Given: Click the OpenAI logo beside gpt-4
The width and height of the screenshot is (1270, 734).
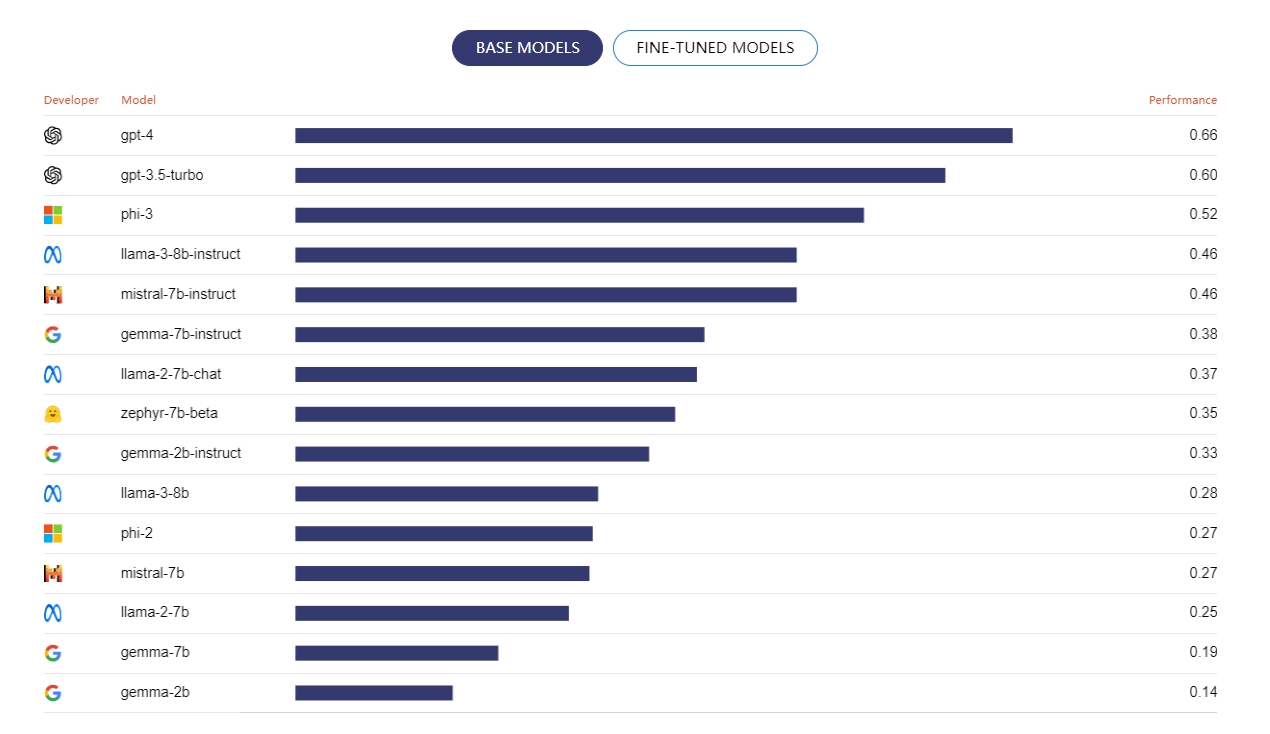Looking at the screenshot, I should [x=53, y=136].
